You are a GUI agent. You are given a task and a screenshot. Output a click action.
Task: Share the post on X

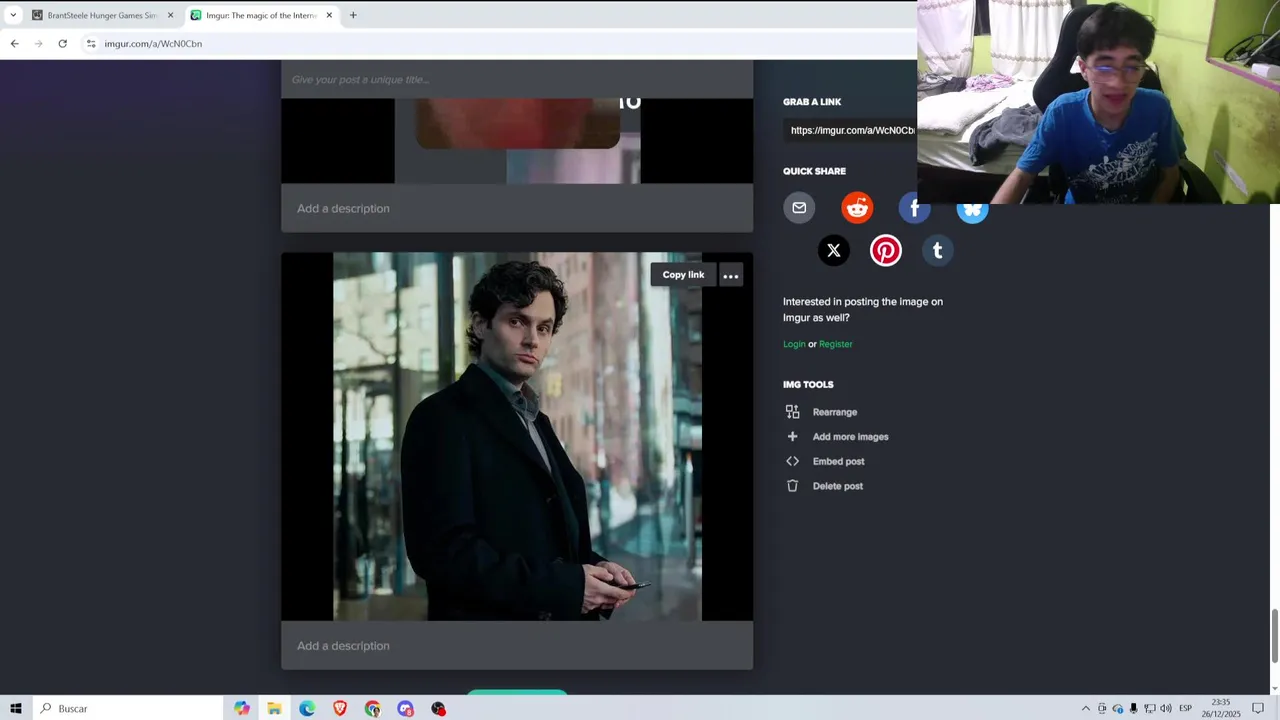[834, 251]
